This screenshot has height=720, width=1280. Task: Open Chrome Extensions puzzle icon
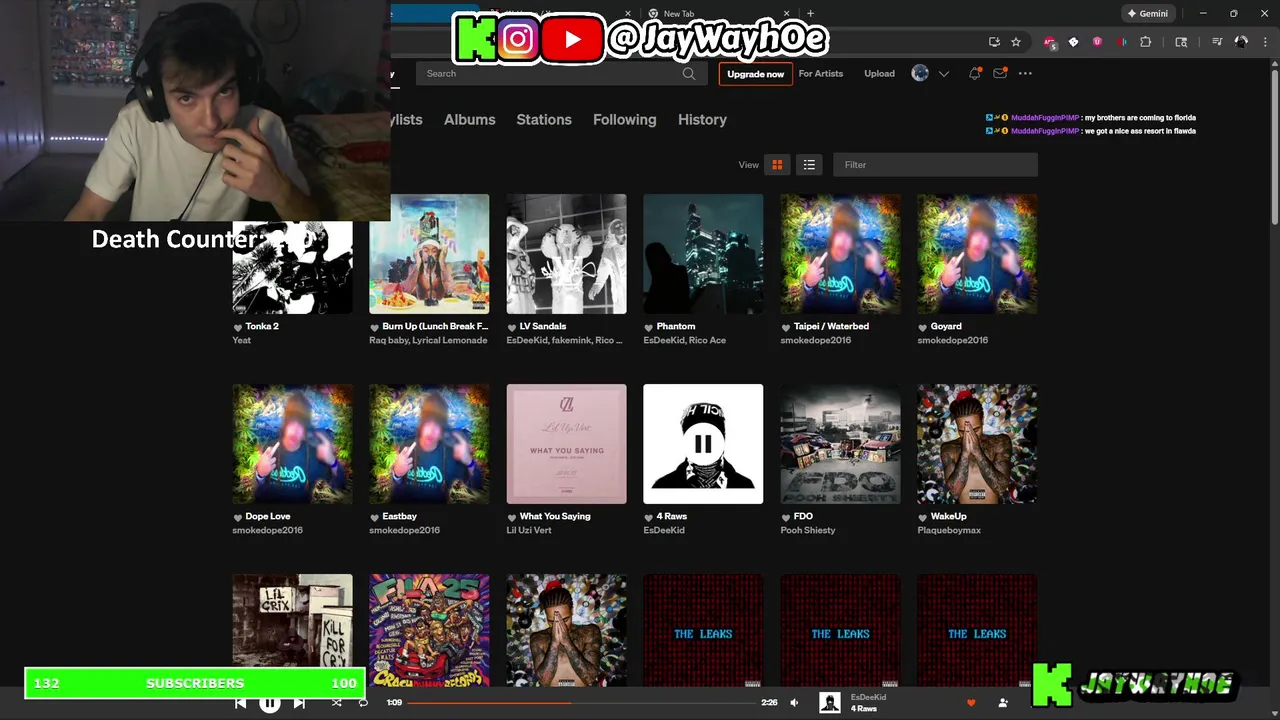1146,42
